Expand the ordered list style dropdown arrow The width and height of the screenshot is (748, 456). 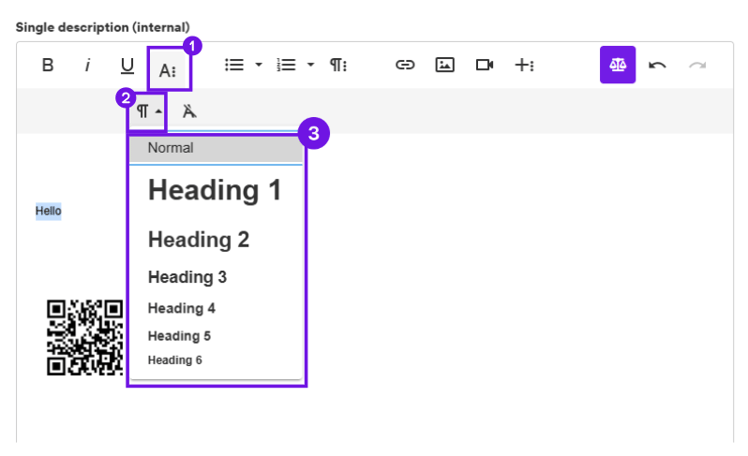coord(310,65)
